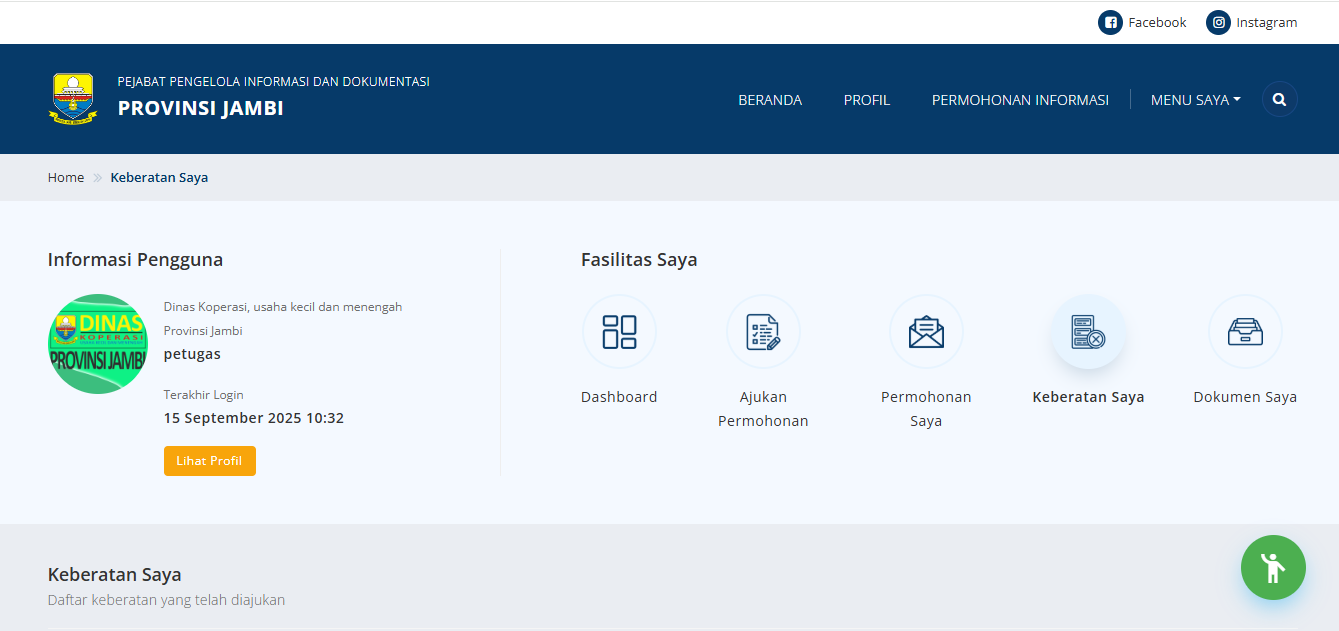Open the green accessibility button
The height and width of the screenshot is (631, 1339).
pyautogui.click(x=1273, y=568)
